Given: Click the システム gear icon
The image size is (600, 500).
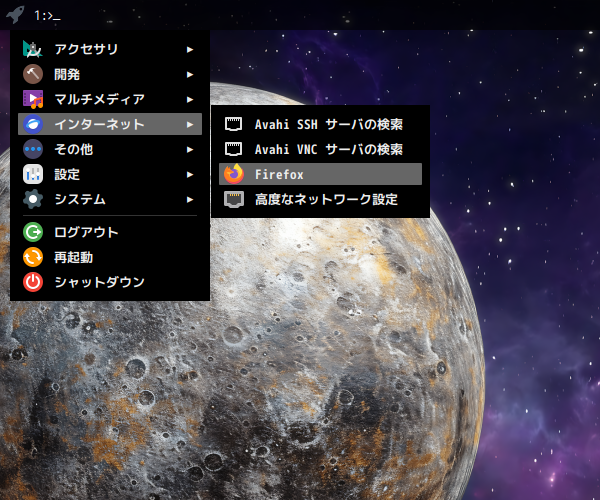Looking at the screenshot, I should click(33, 199).
